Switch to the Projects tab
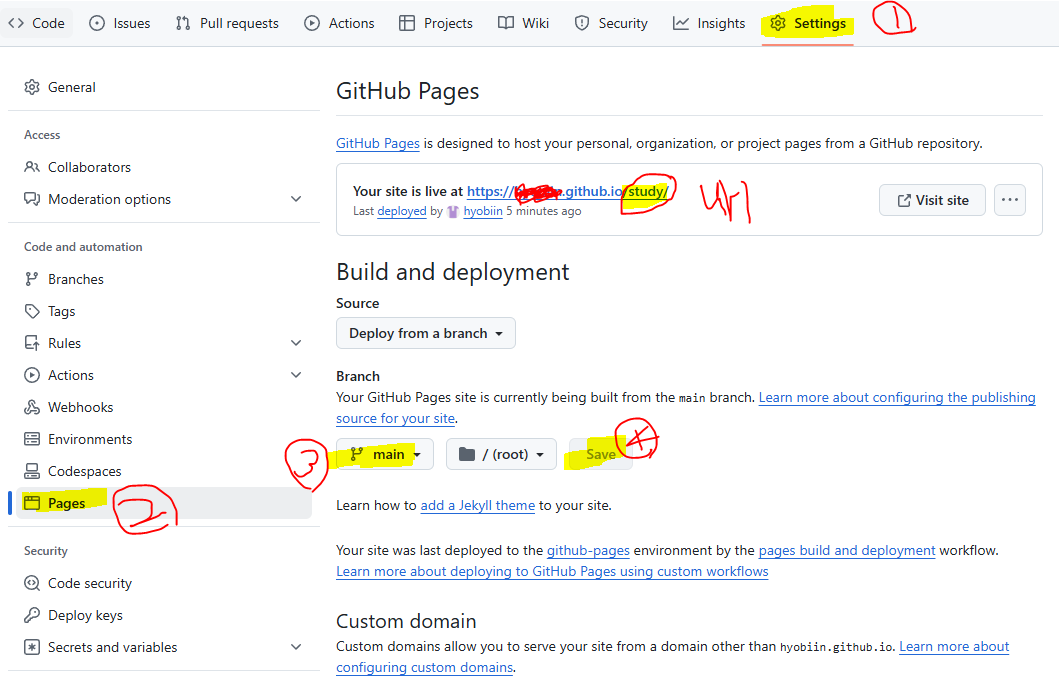Viewport: 1059px width, 680px height. point(436,23)
